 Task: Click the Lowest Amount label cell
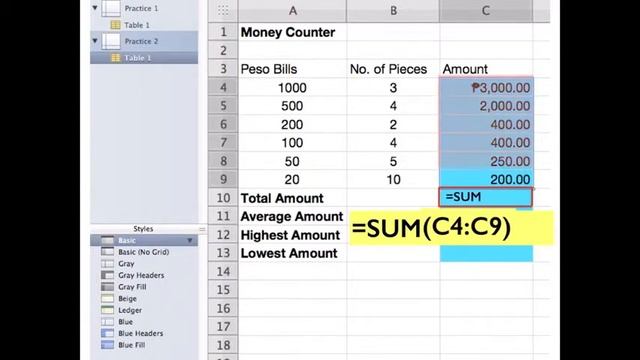(x=292, y=253)
